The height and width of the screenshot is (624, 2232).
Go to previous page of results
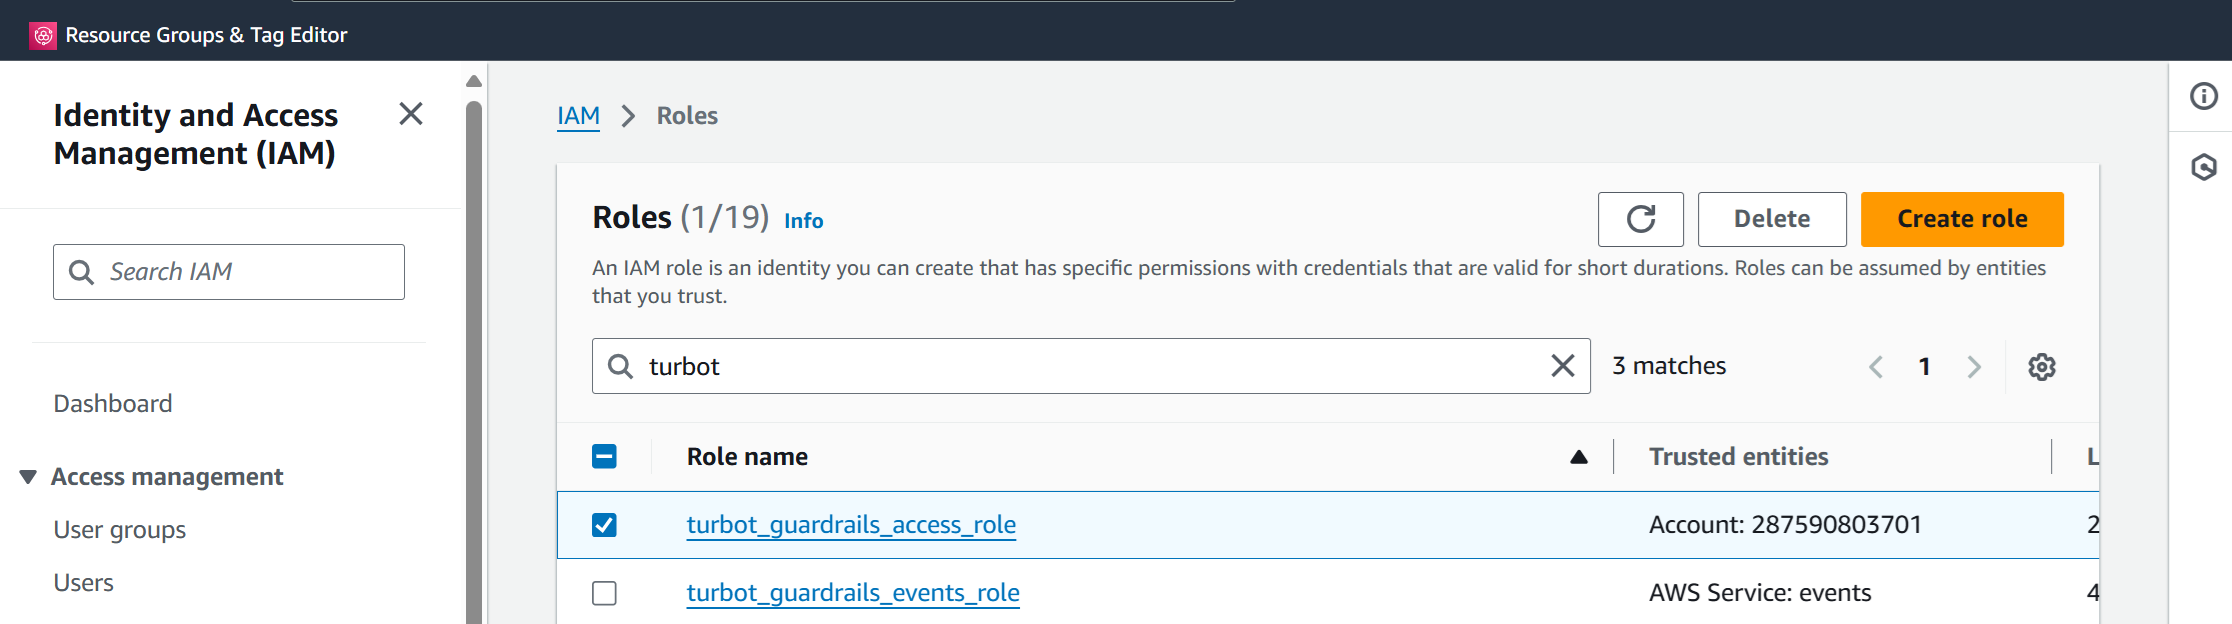tap(1876, 367)
